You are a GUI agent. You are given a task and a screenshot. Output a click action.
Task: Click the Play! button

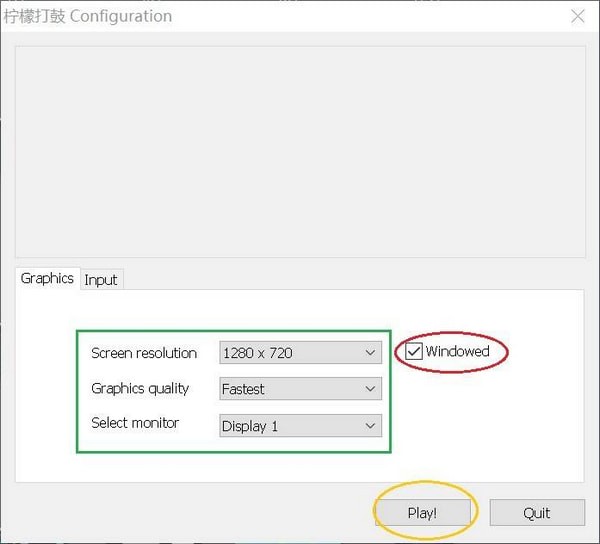(x=422, y=513)
